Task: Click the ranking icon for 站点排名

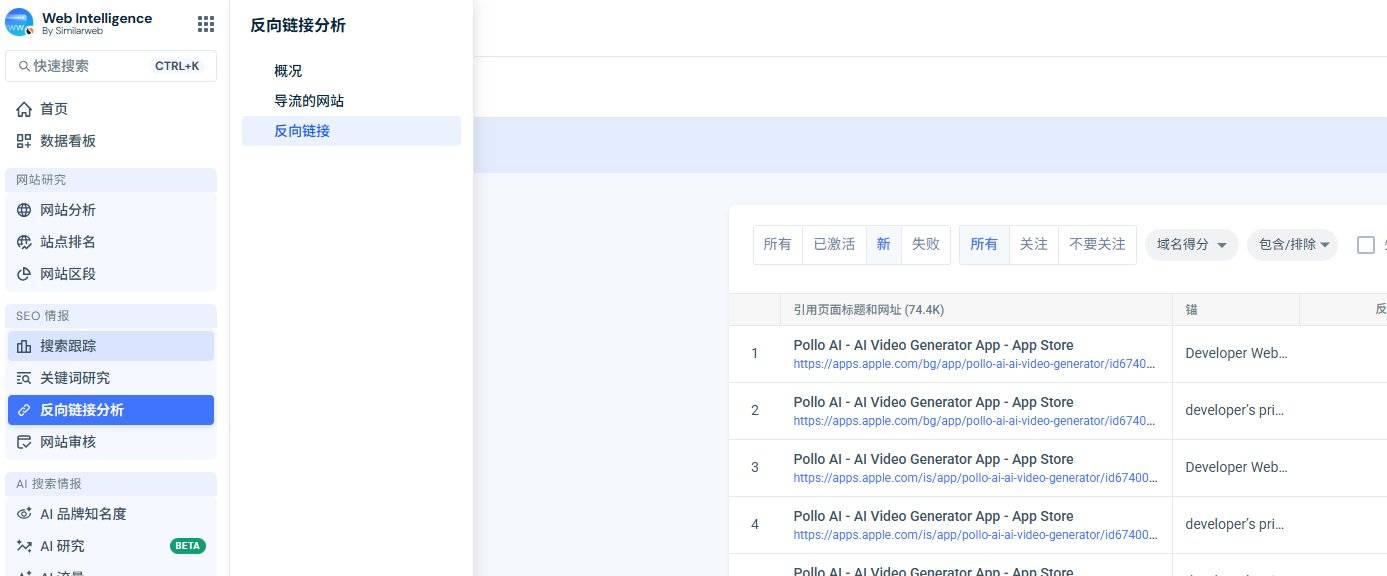Action: point(24,242)
